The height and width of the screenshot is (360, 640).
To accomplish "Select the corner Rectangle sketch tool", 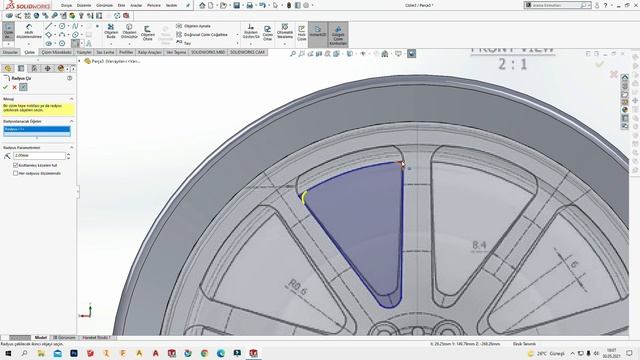I will (x=49, y=35).
